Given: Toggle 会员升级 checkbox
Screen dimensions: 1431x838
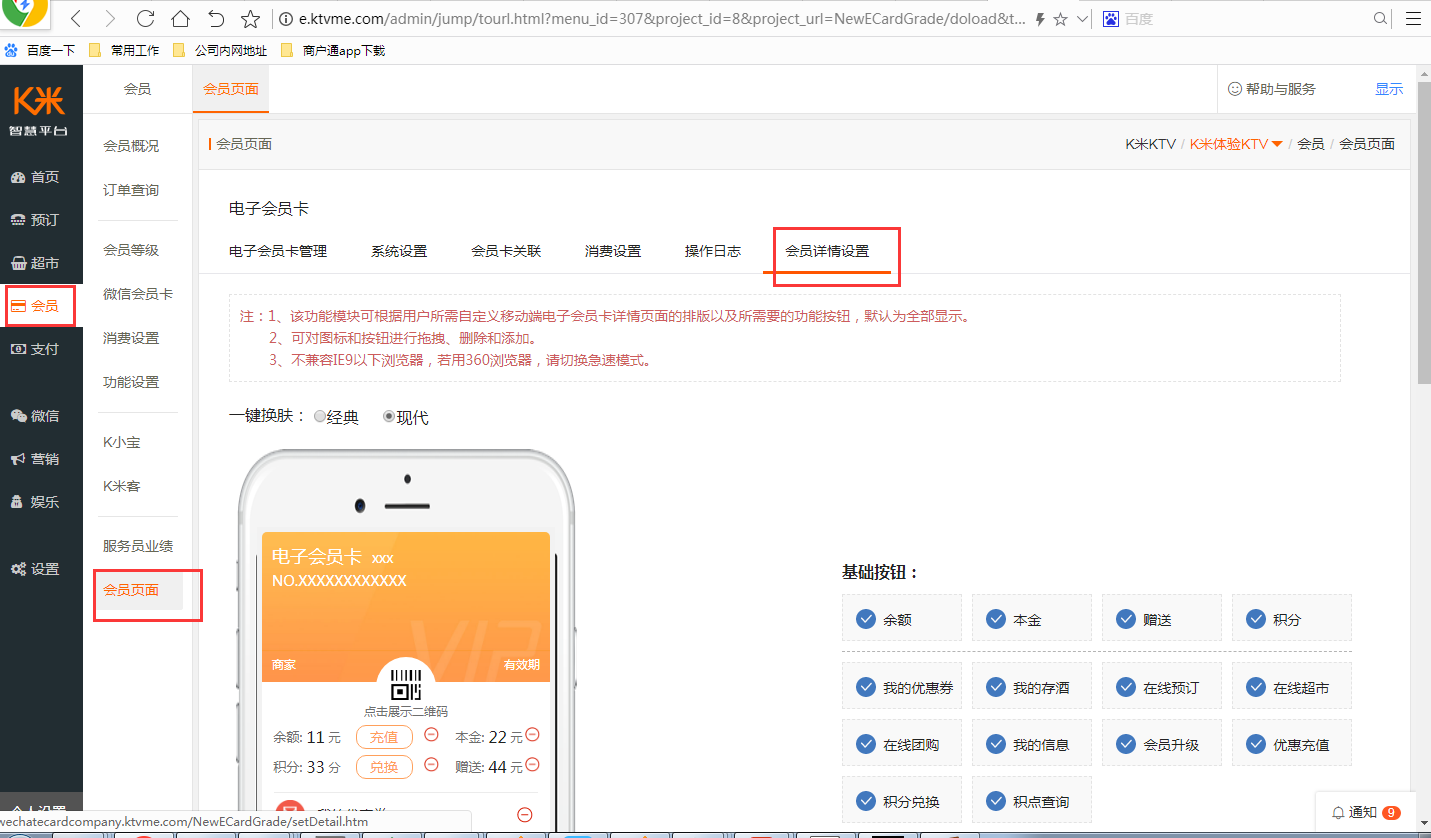Looking at the screenshot, I should (x=1126, y=744).
